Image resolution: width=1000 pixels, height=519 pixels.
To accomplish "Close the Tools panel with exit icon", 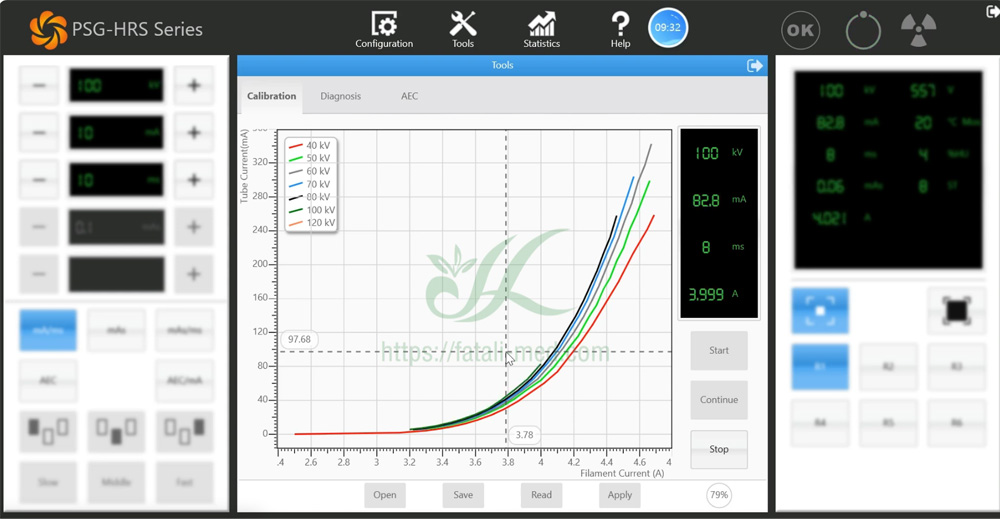I will [754, 66].
